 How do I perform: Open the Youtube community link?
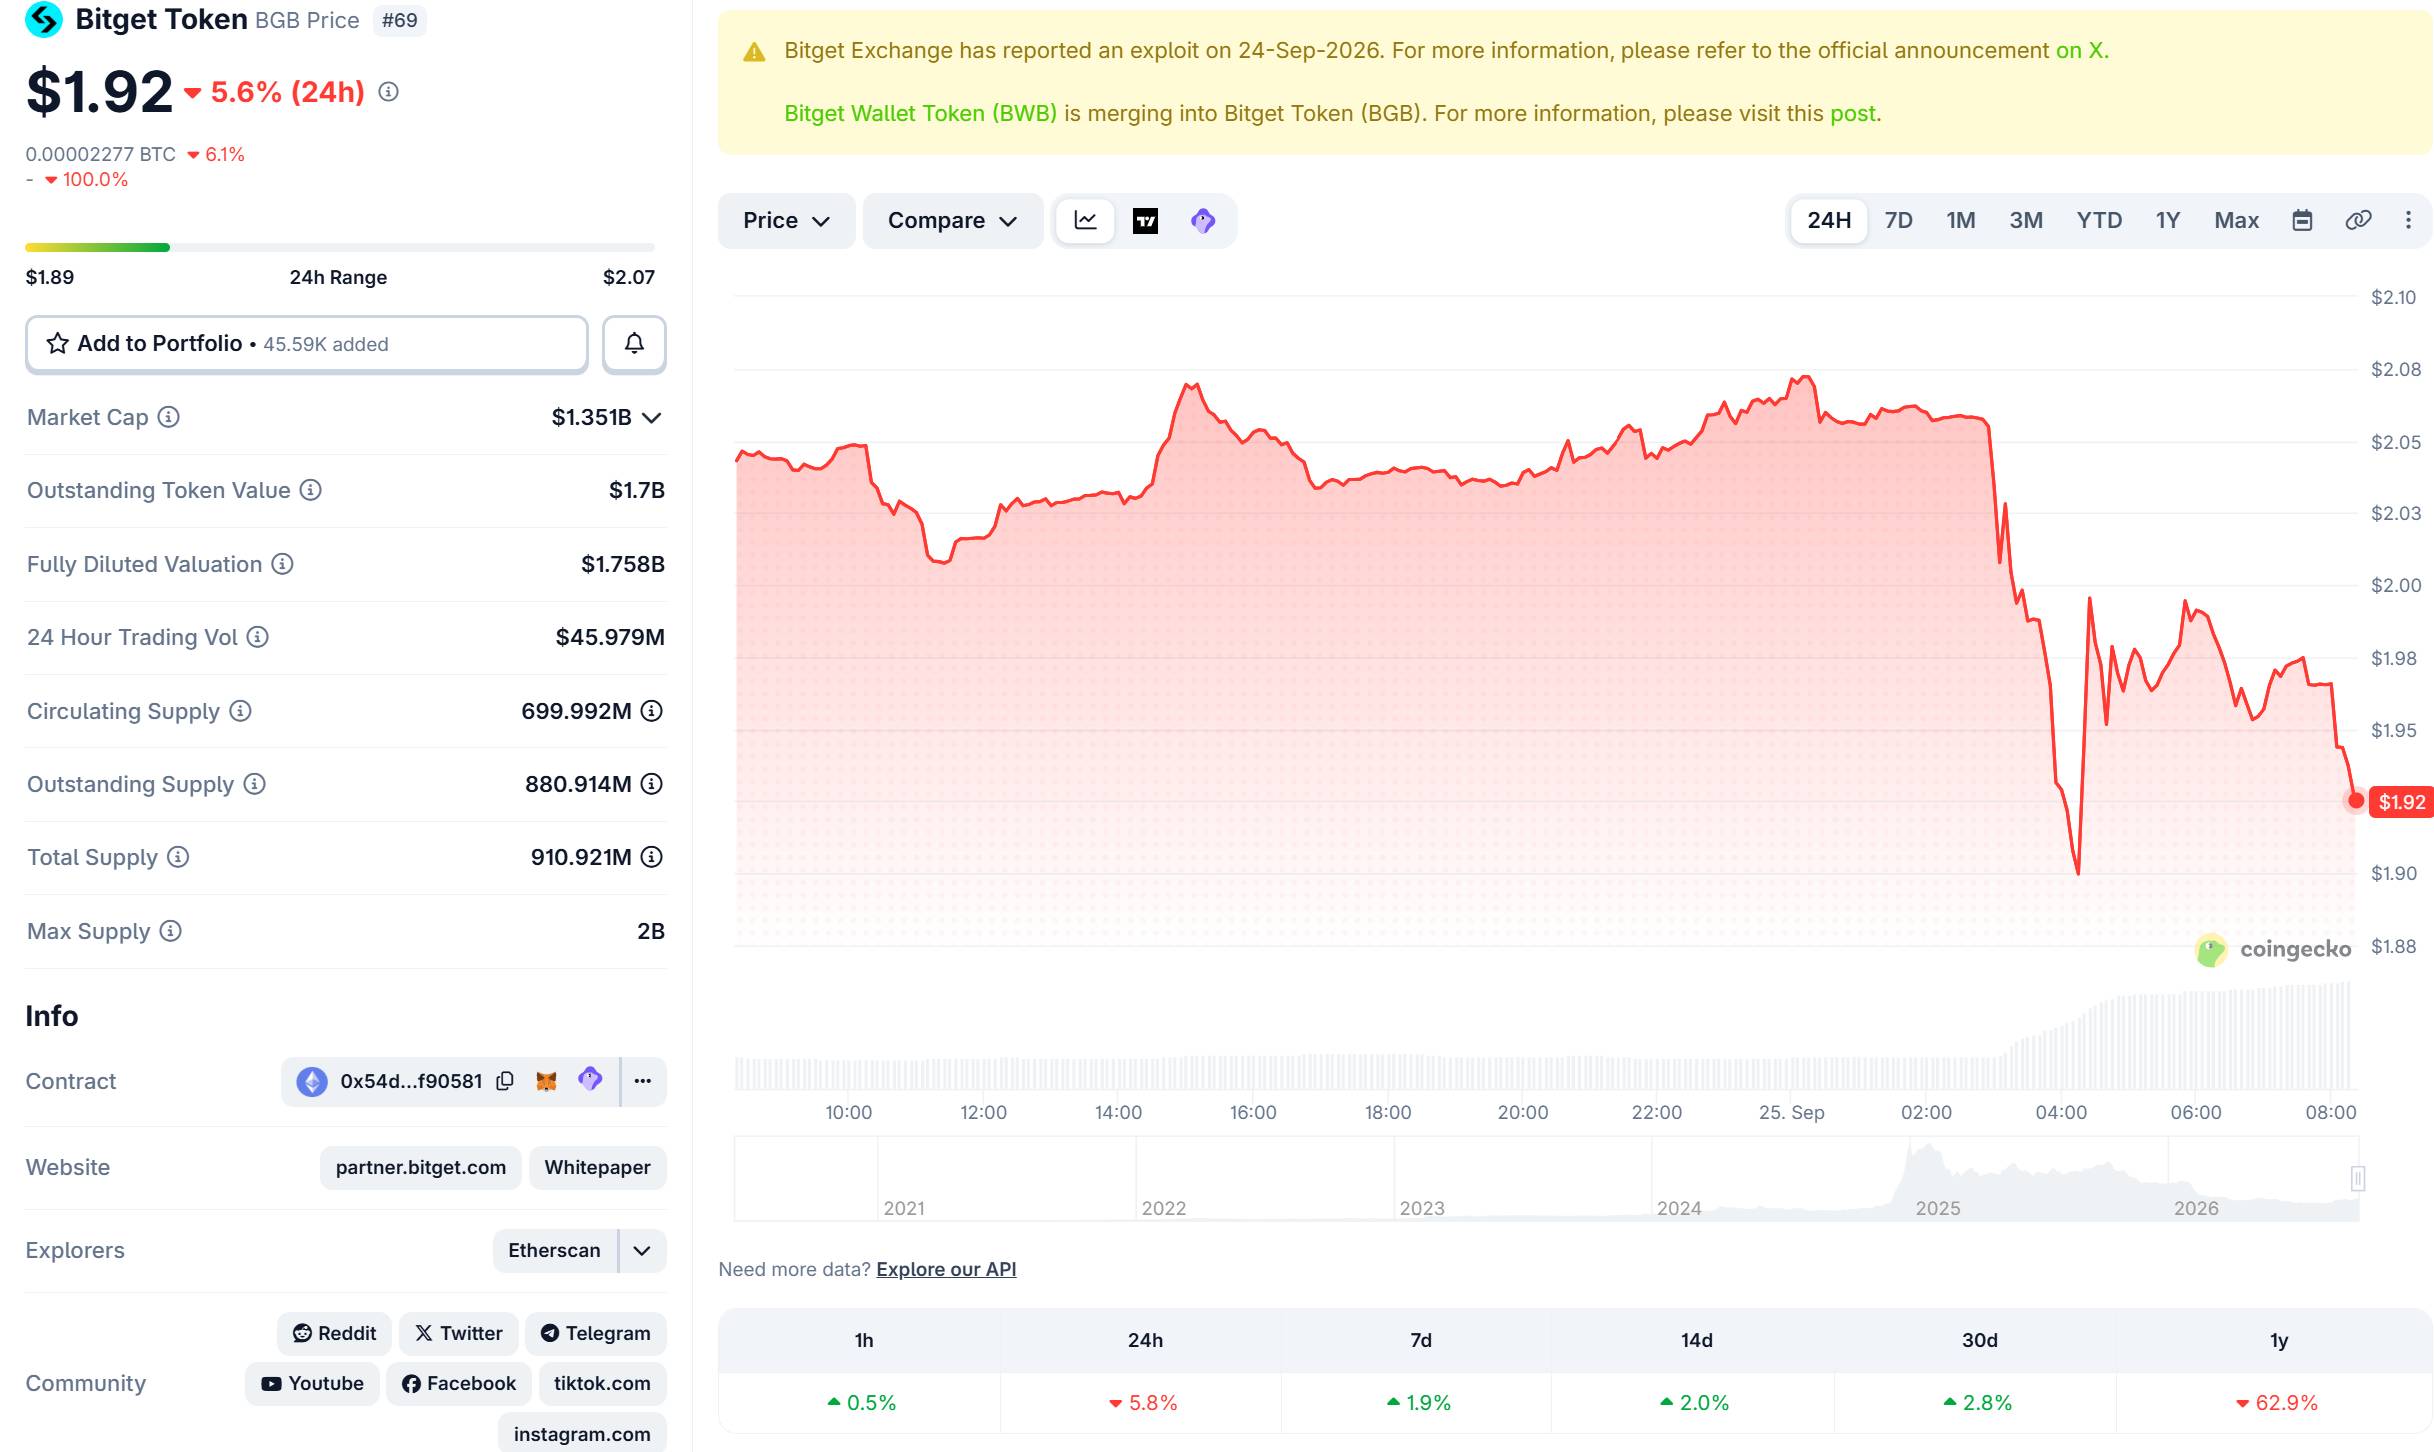312,1384
